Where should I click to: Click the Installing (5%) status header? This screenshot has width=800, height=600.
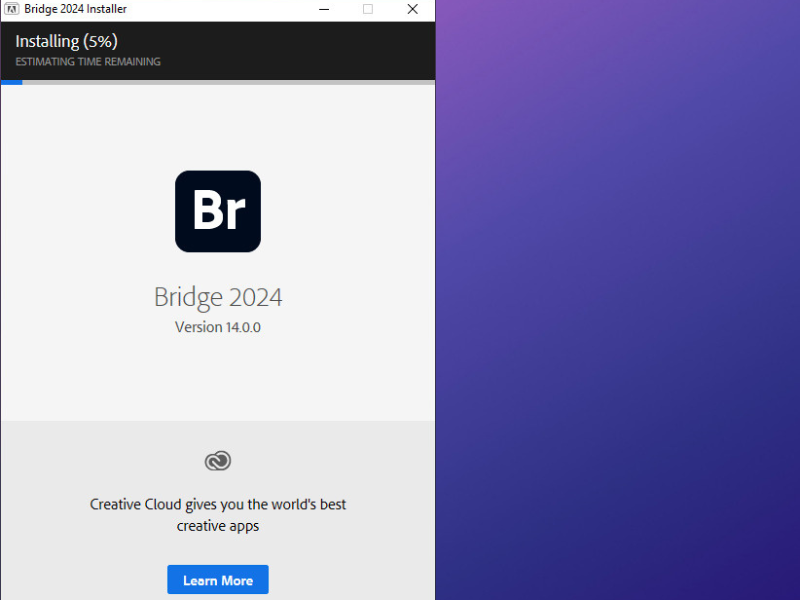(66, 41)
